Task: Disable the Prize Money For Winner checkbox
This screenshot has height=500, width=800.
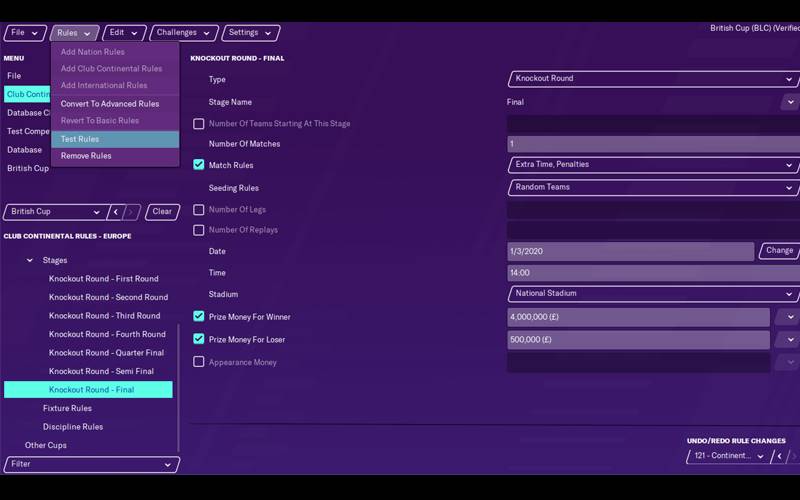Action: pos(199,317)
